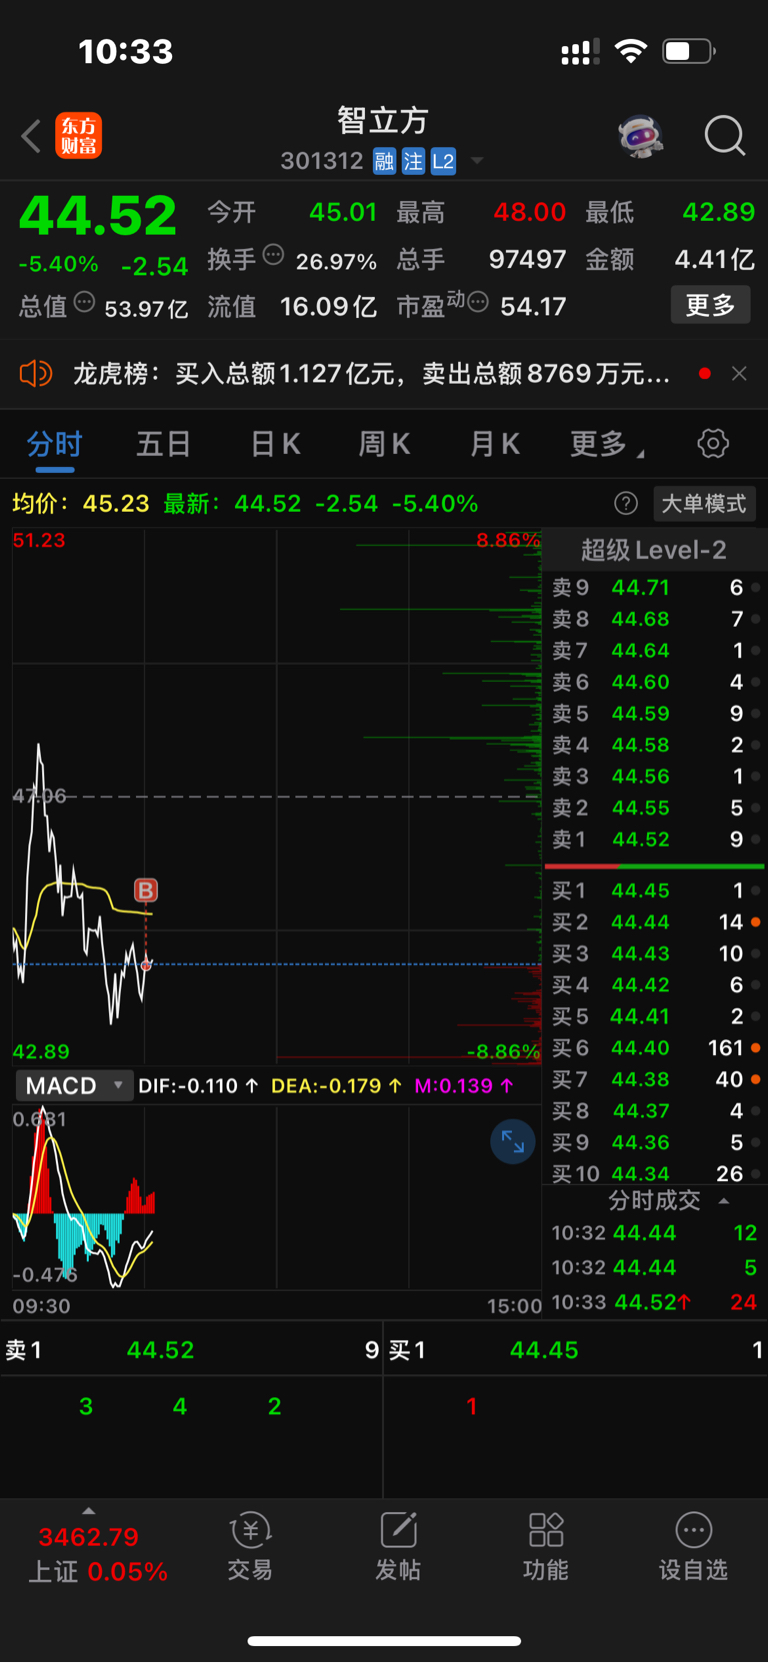Select the 卖9 44.71 order row
The width and height of the screenshot is (768, 1663).
(x=654, y=588)
